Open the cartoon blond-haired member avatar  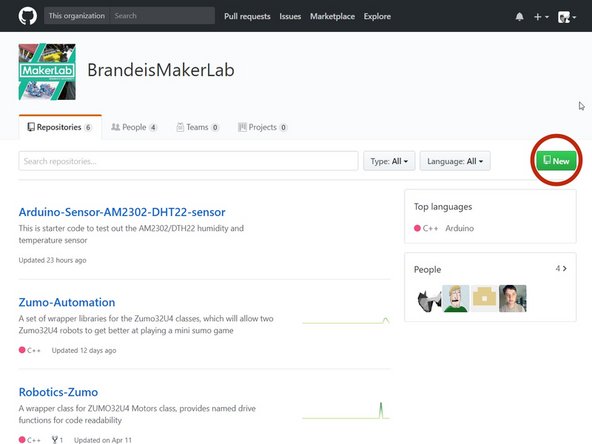coord(456,299)
